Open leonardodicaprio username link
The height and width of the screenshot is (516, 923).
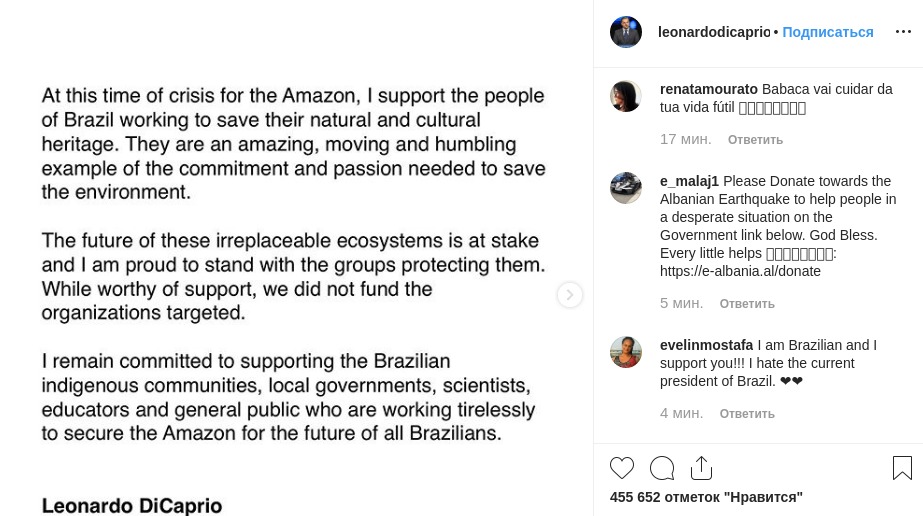click(x=714, y=32)
